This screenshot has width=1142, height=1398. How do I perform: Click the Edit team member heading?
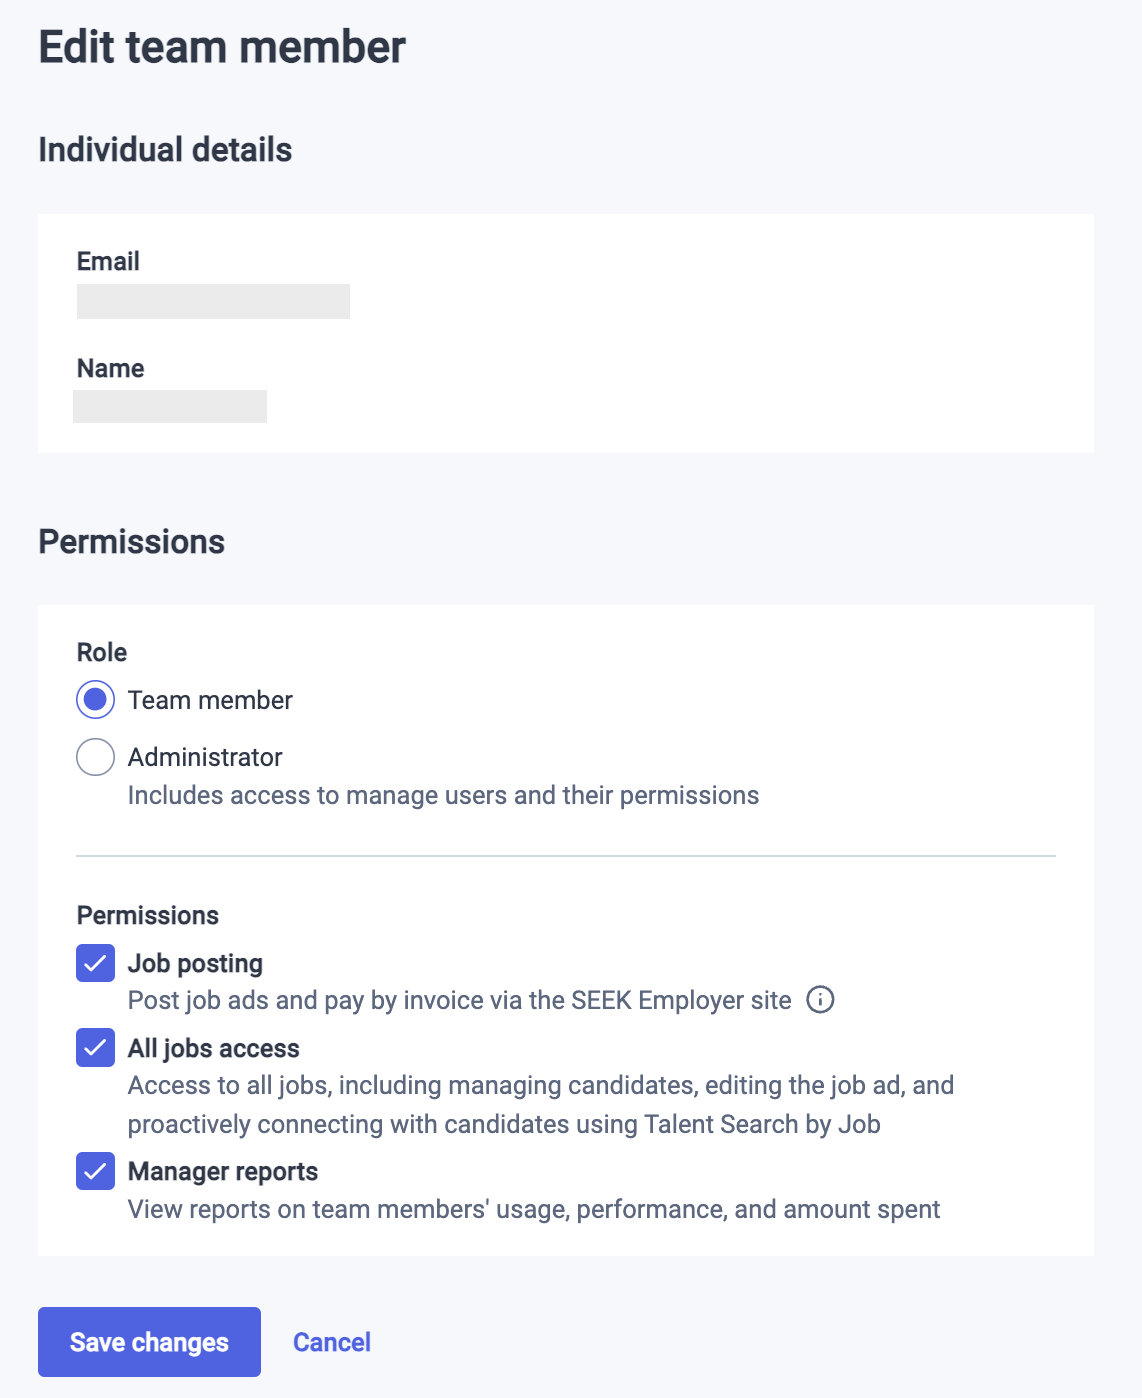tap(221, 46)
